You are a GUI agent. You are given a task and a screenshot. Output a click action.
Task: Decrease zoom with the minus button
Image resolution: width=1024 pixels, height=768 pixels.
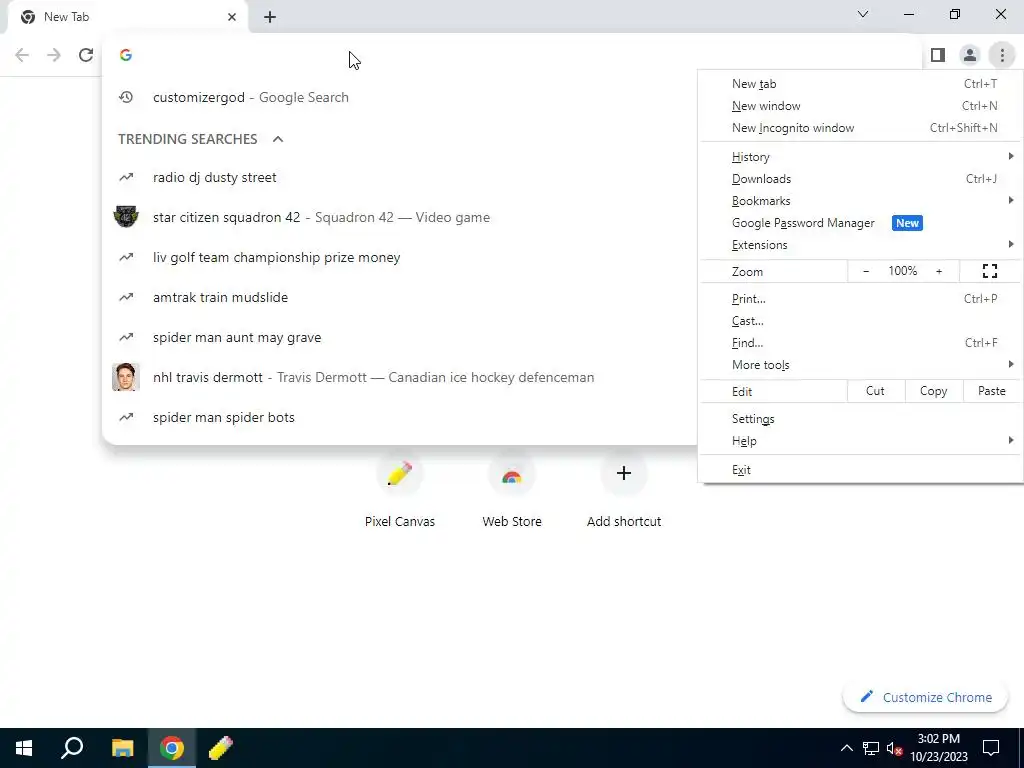click(866, 271)
